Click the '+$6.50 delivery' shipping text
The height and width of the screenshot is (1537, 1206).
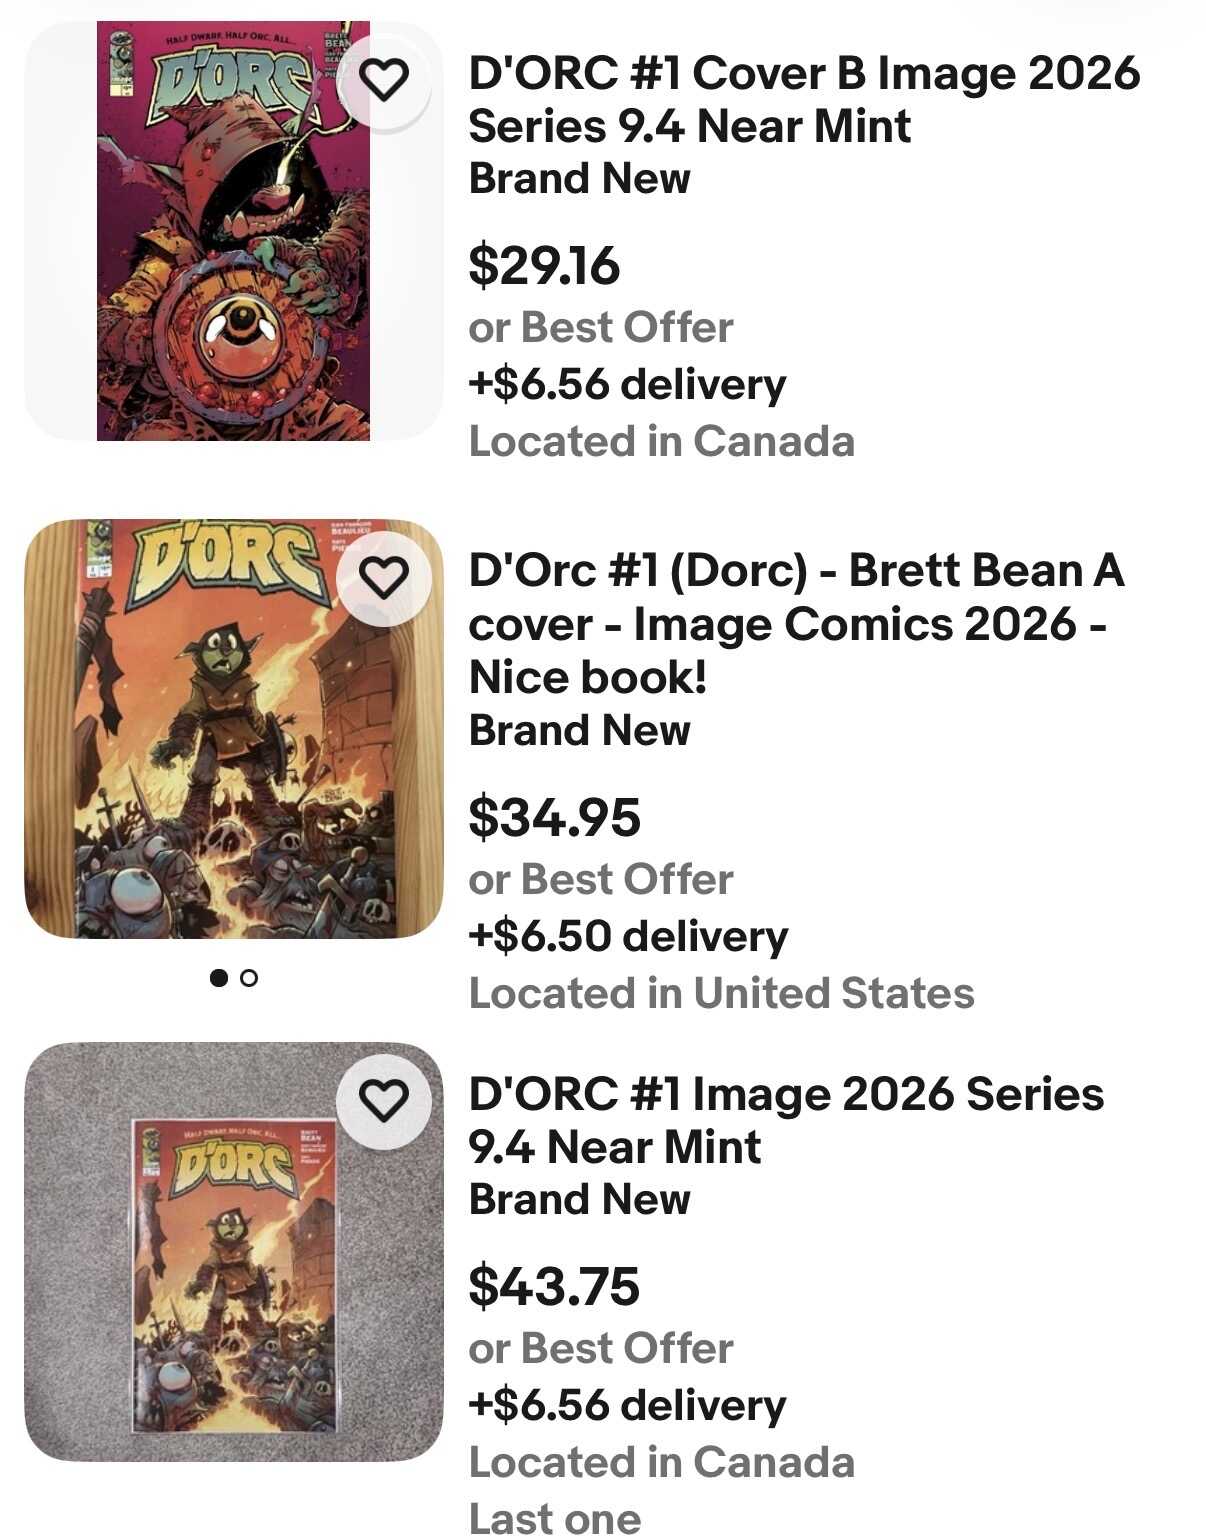coord(628,937)
